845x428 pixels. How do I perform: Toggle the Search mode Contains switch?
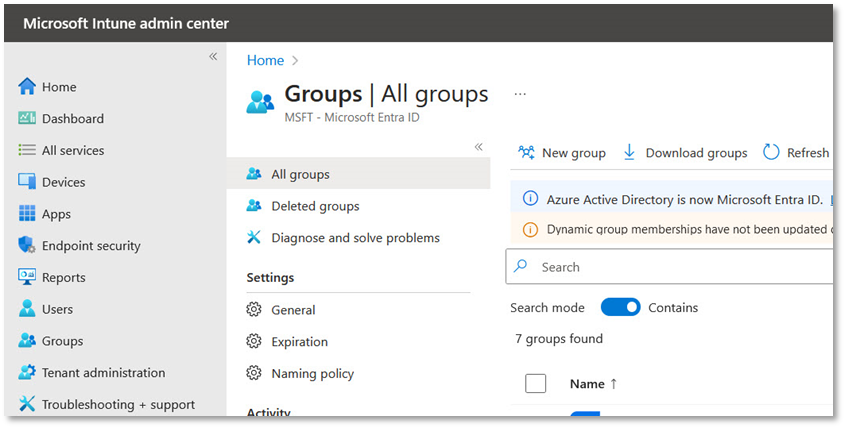621,307
